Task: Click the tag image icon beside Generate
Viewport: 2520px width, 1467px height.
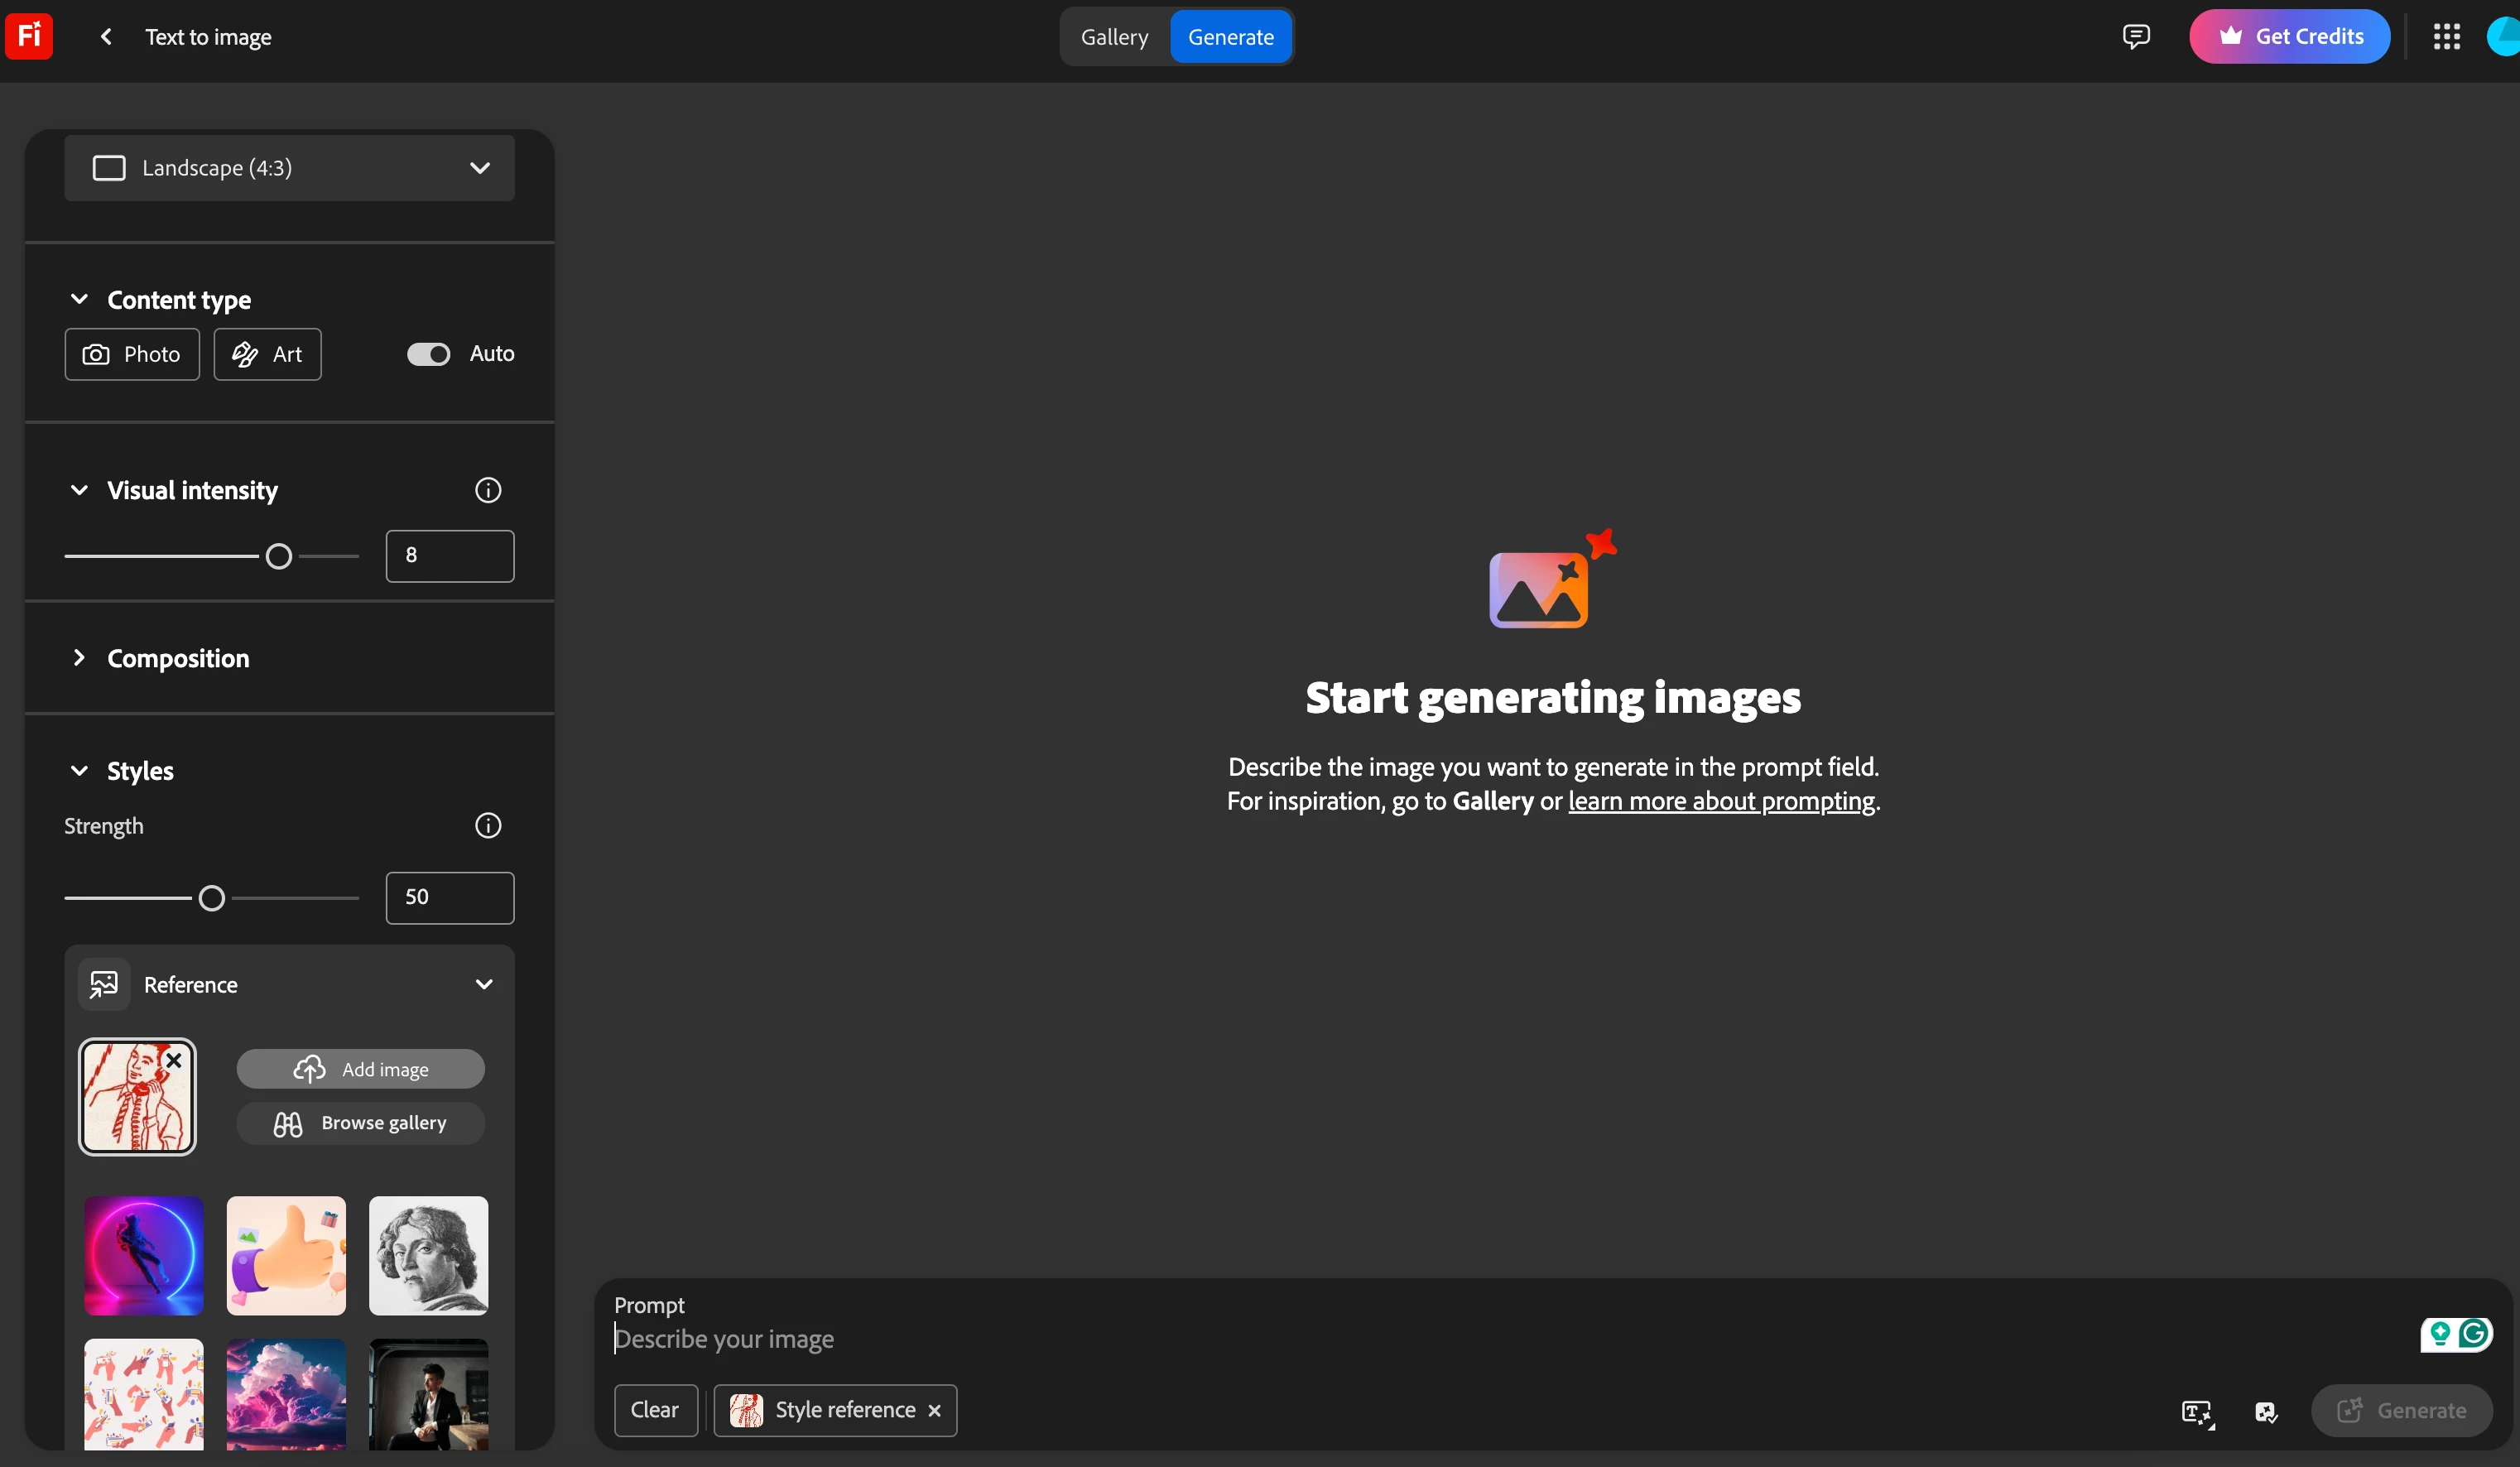Action: click(x=2266, y=1411)
